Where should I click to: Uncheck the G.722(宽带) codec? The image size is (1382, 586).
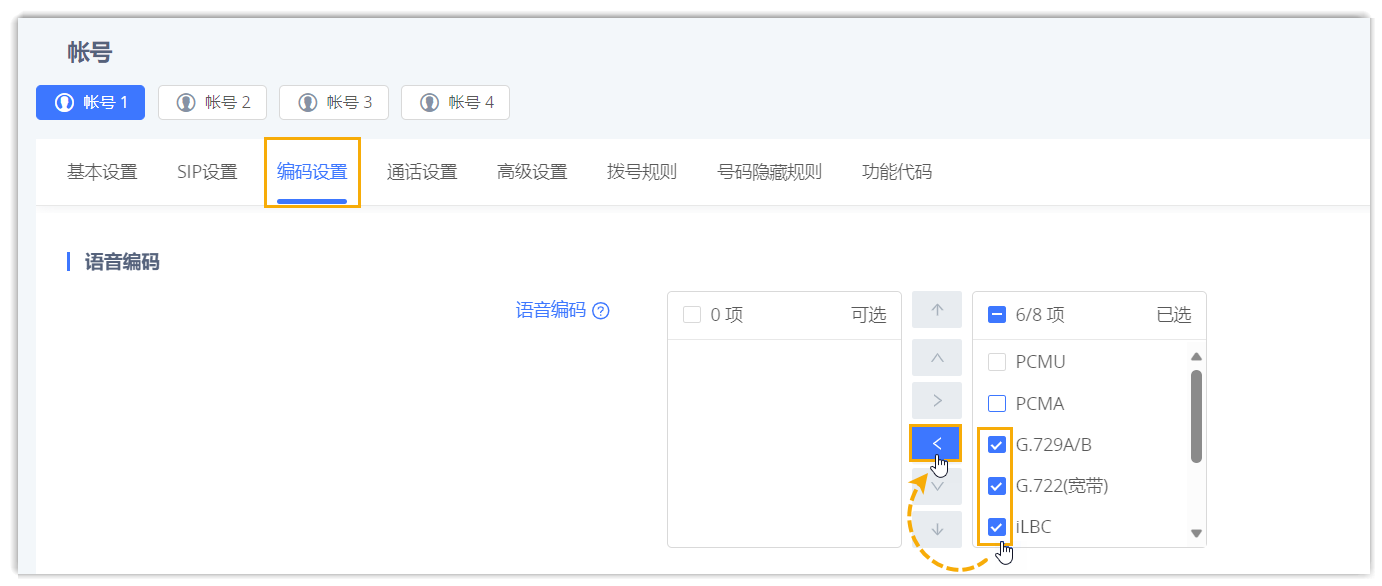point(996,486)
